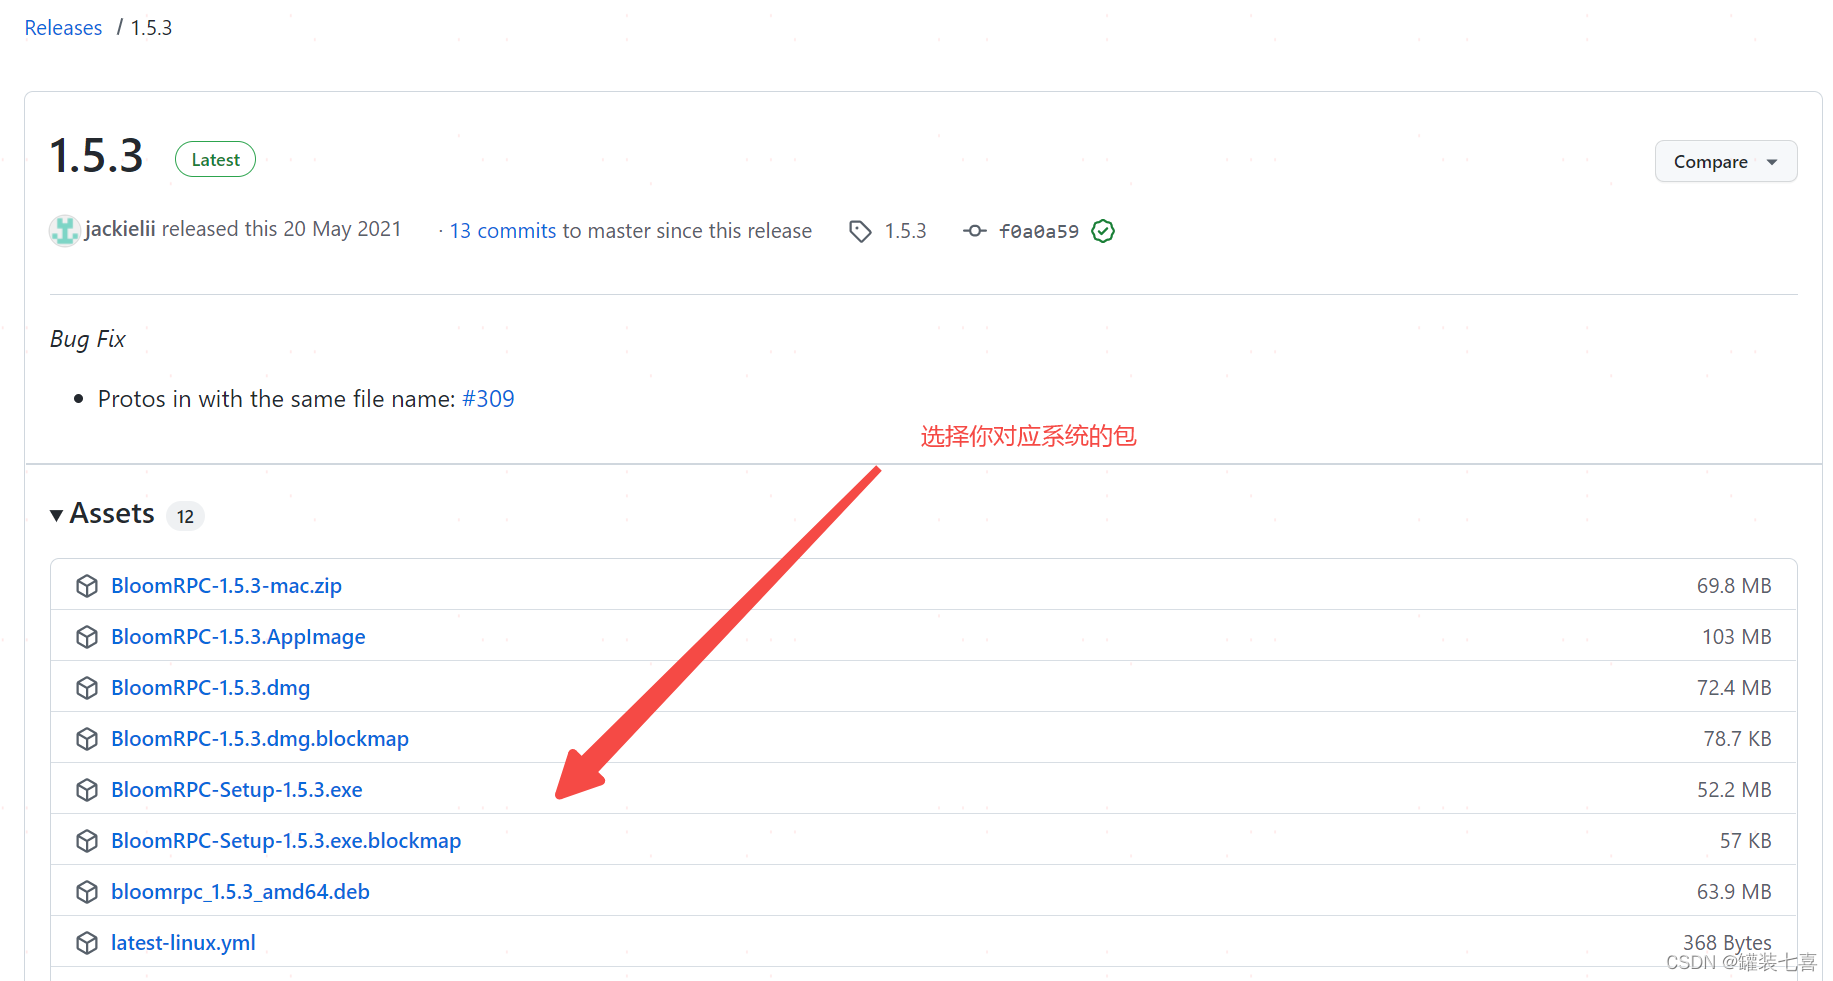Open the Releases breadcrumb link
Screen dimensions: 1833x981
point(63,28)
